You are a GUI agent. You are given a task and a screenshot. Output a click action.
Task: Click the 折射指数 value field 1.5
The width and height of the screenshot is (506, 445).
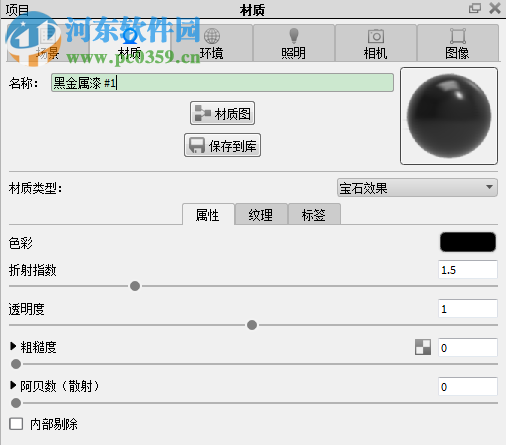pyautogui.click(x=468, y=270)
